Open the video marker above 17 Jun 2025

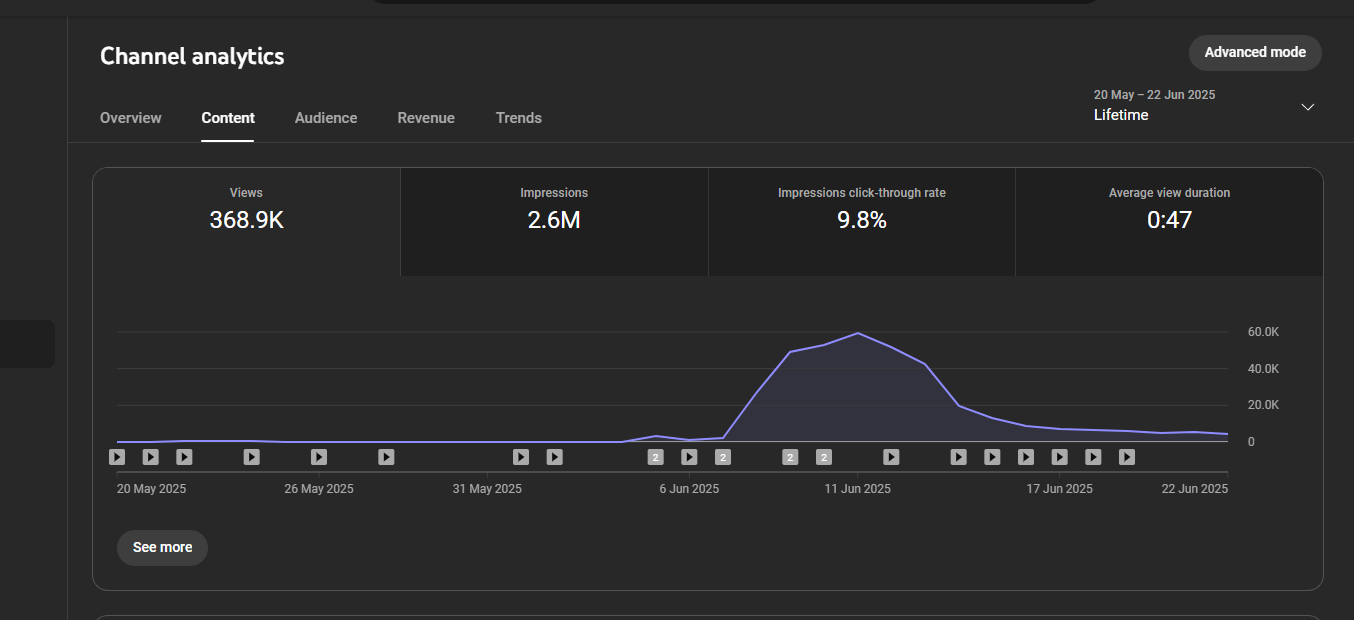coord(1060,457)
